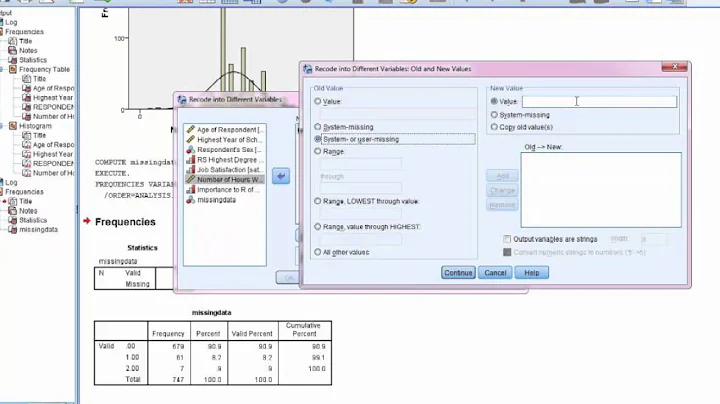Click the 'Valid Percent' column header
The width and height of the screenshot is (720, 404).
252,334
